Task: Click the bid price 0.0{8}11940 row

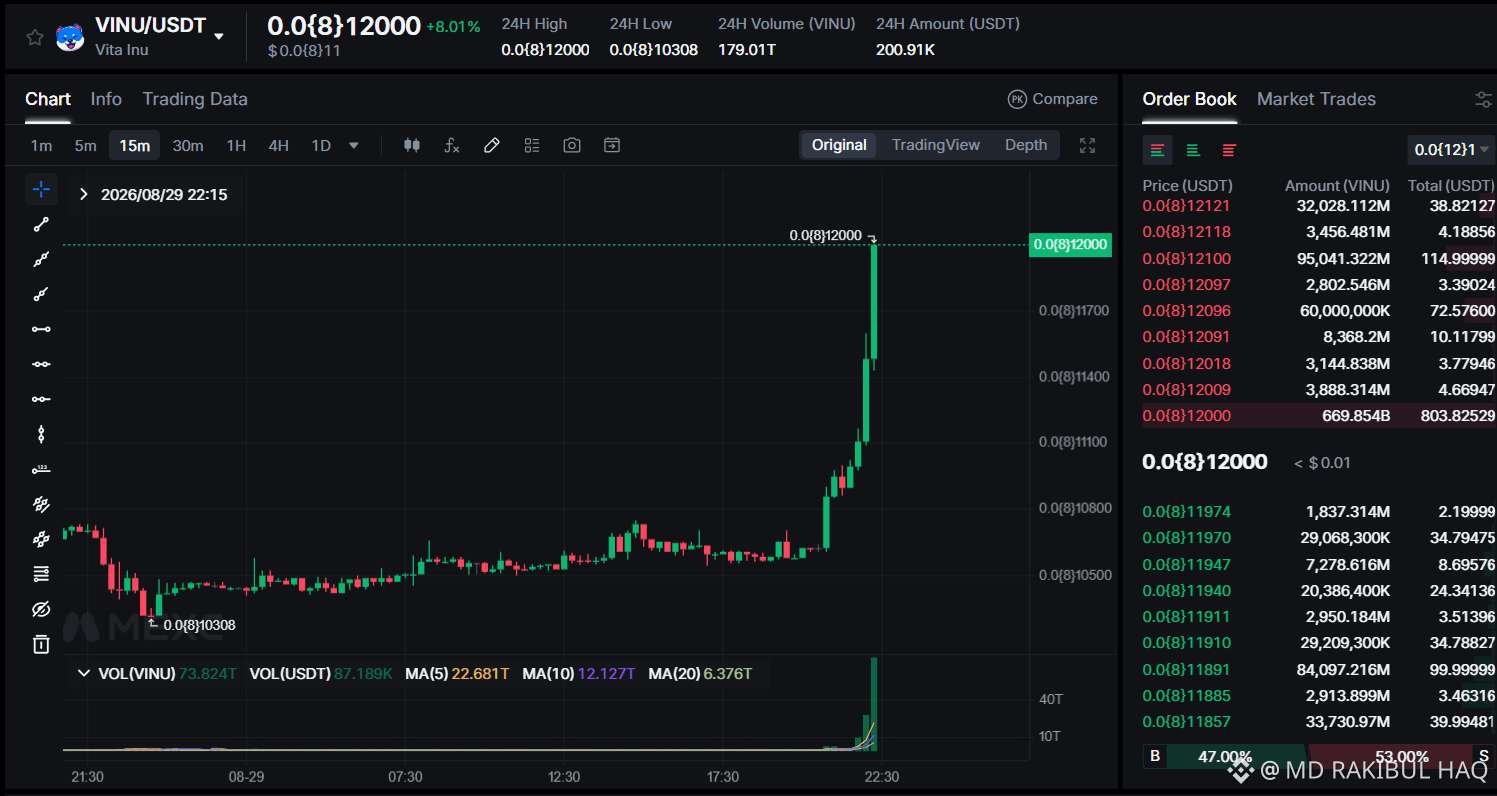Action: [x=1319, y=591]
